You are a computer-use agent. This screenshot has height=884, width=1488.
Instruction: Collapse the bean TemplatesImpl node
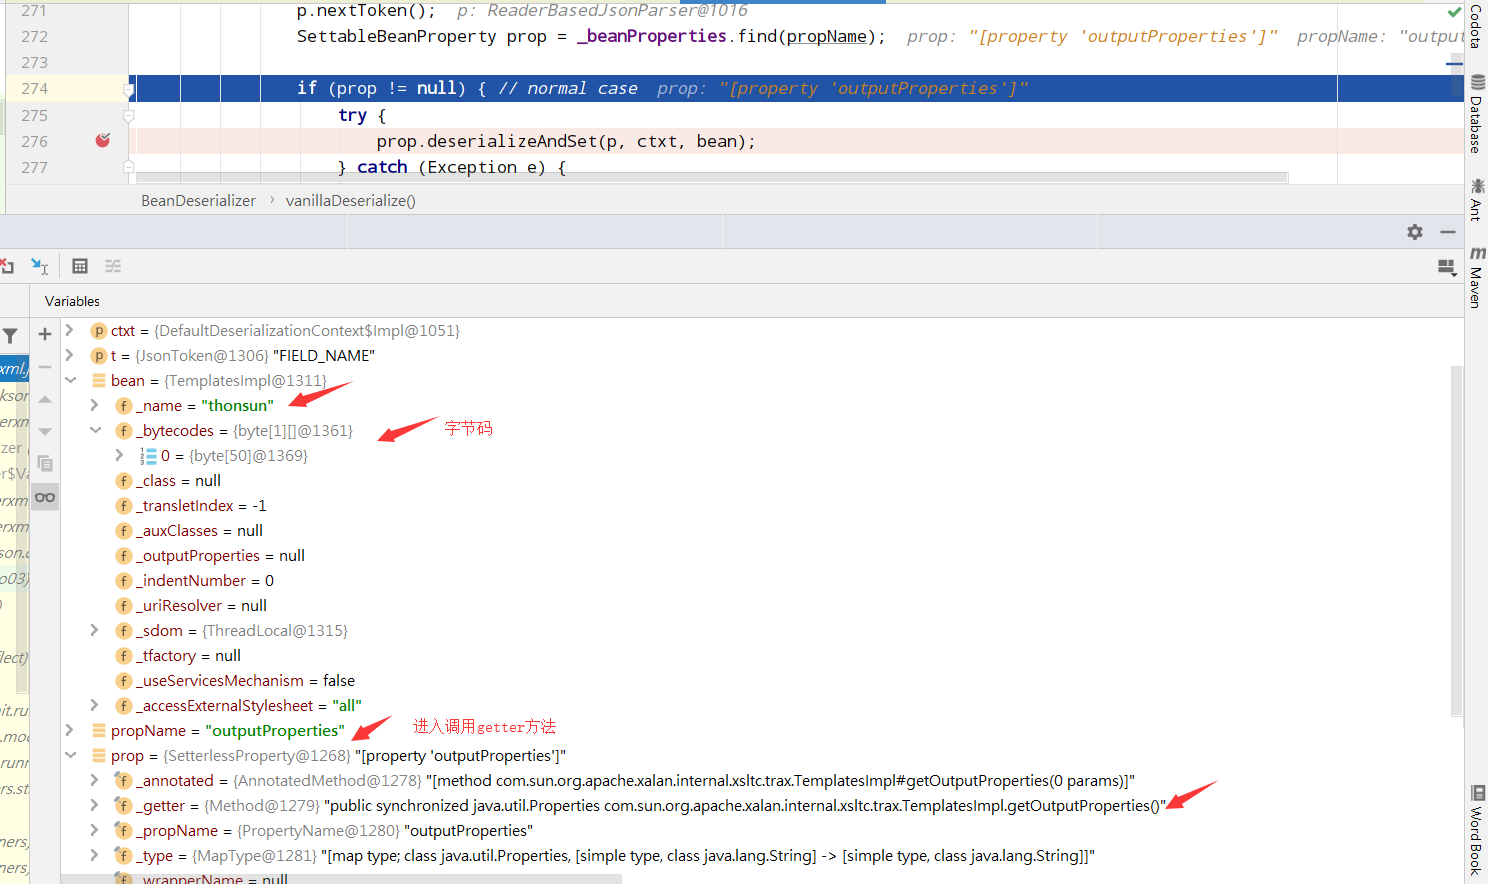coord(70,380)
